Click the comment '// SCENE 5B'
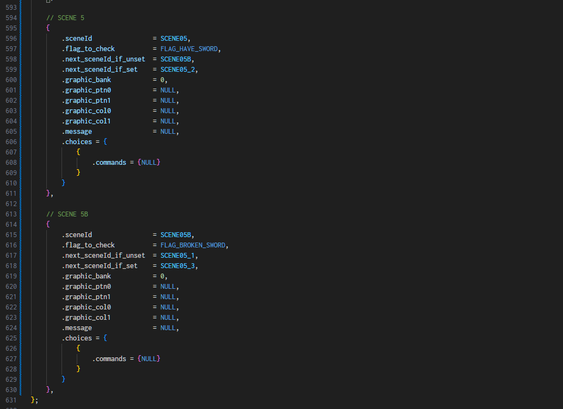 point(67,214)
